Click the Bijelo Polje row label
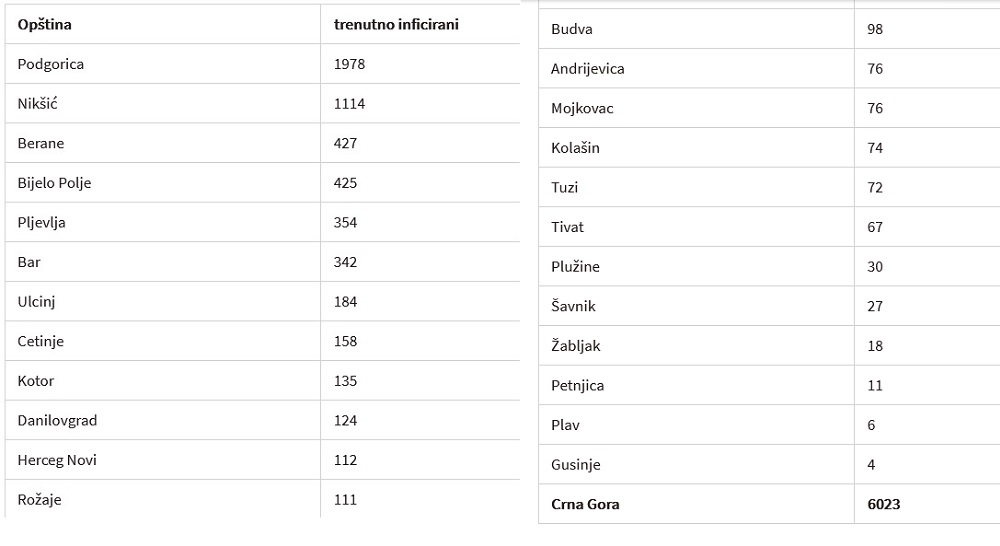 tap(54, 183)
